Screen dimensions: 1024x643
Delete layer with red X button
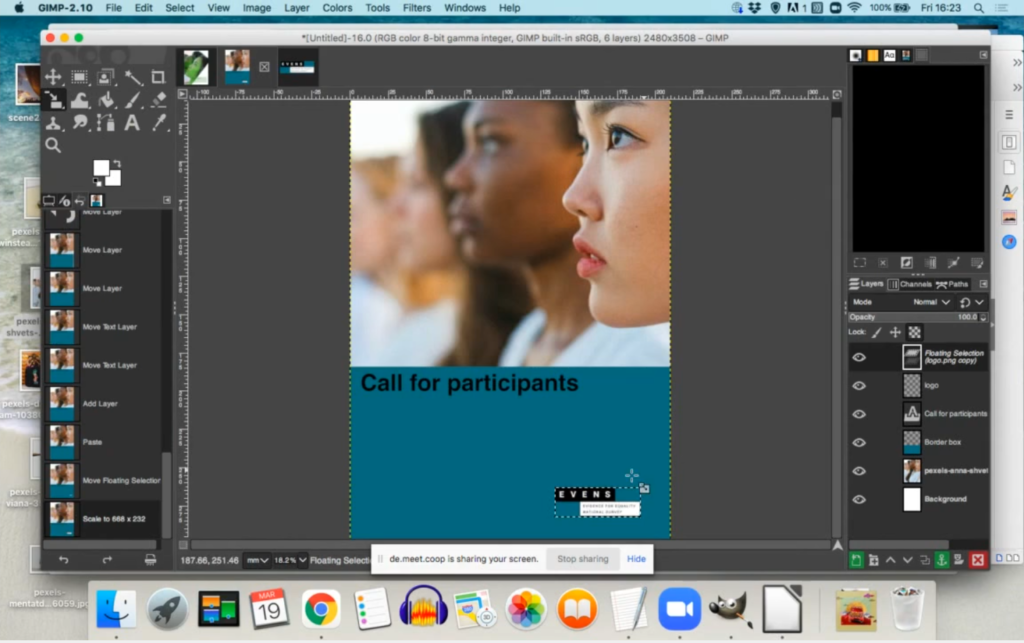978,559
